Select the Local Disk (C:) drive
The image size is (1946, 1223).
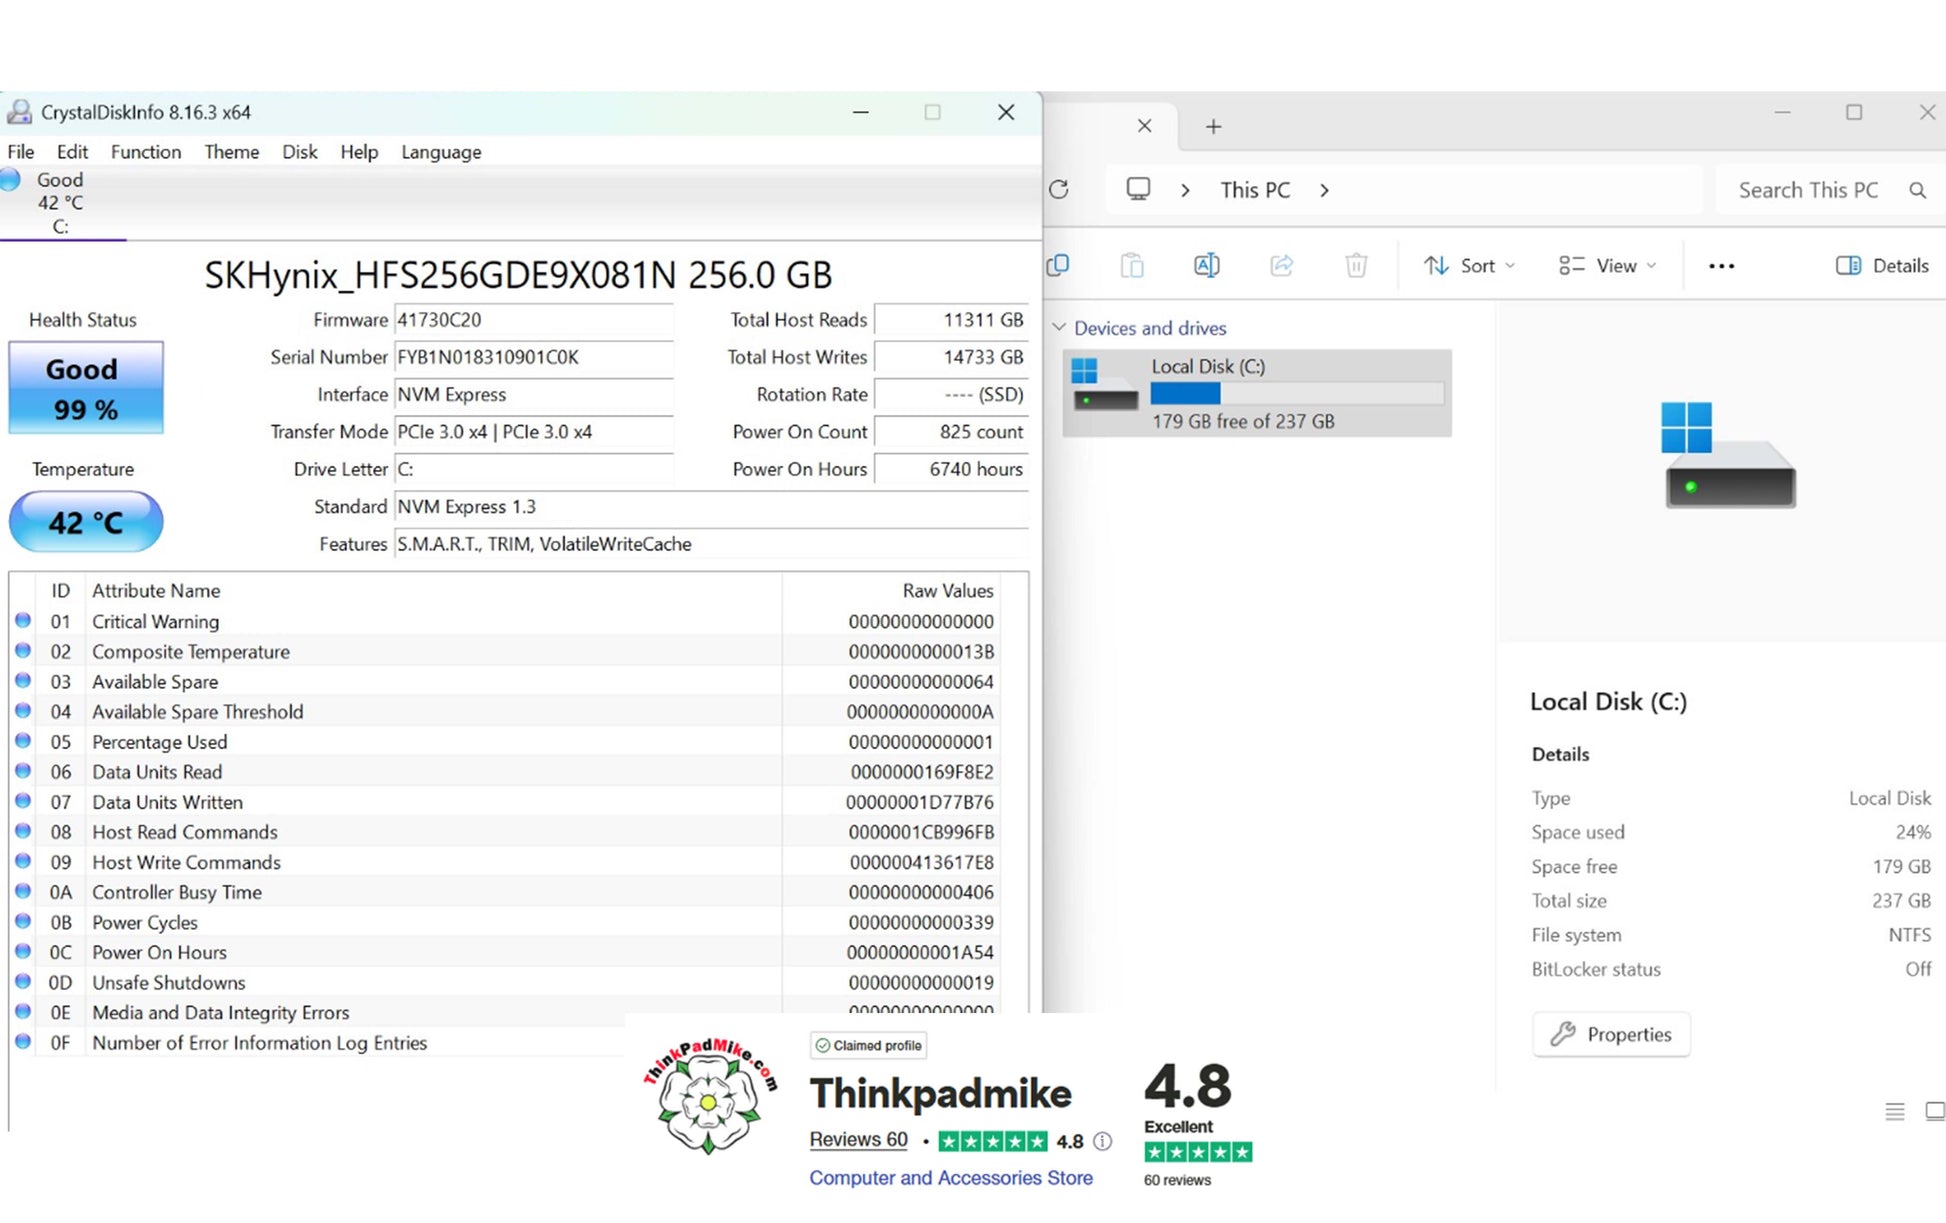click(x=1257, y=393)
